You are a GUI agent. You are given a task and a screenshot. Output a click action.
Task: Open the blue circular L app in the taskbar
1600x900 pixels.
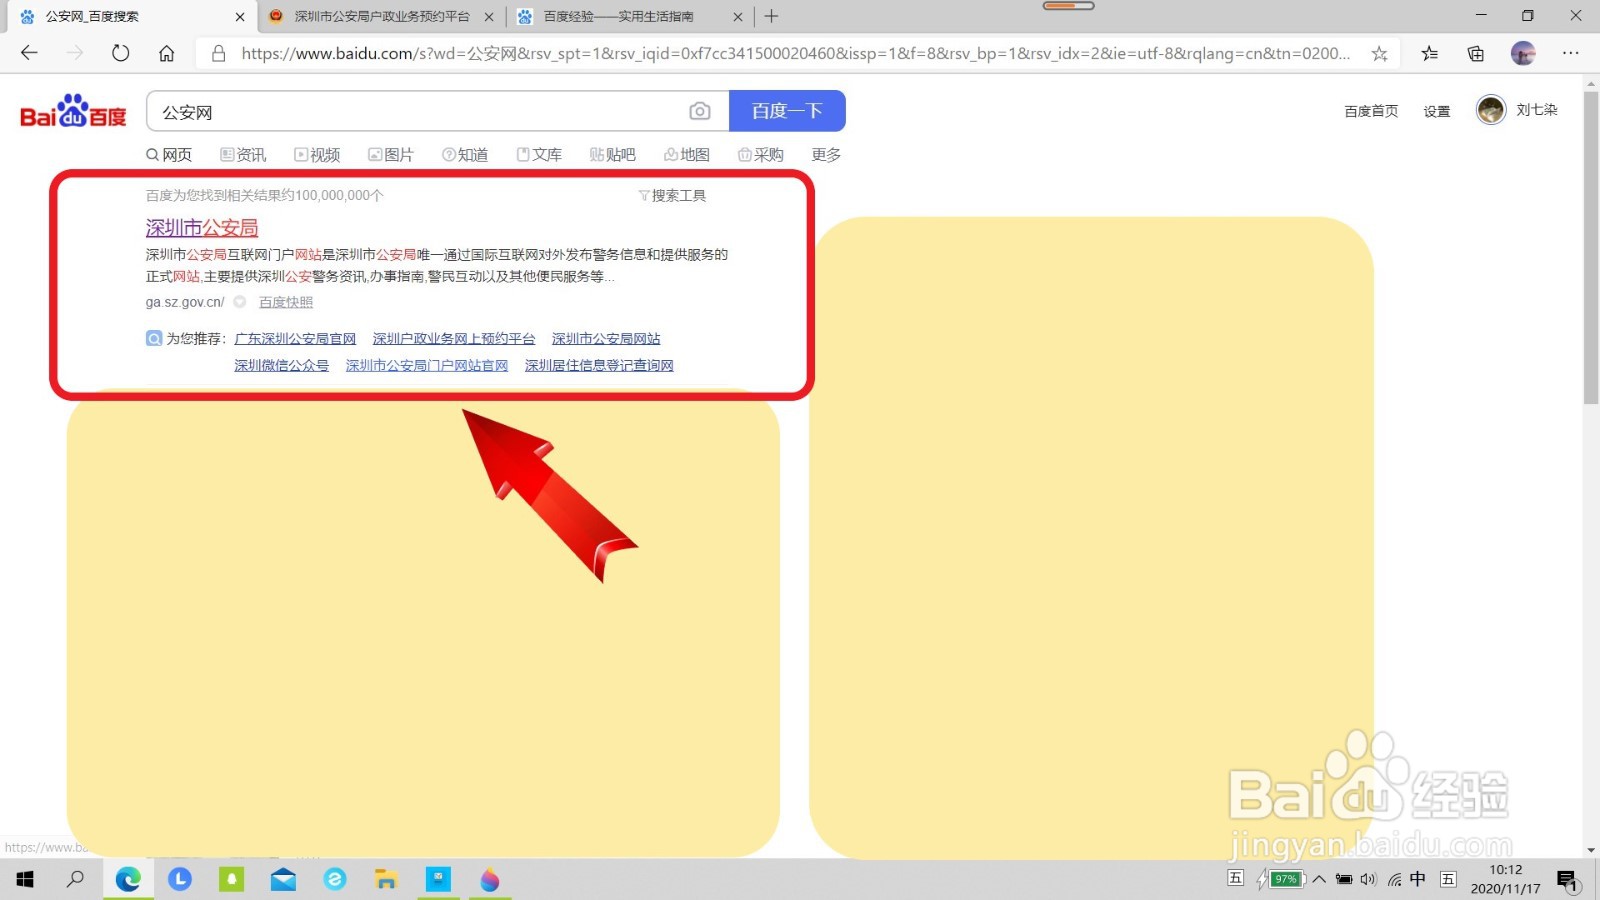pos(180,879)
